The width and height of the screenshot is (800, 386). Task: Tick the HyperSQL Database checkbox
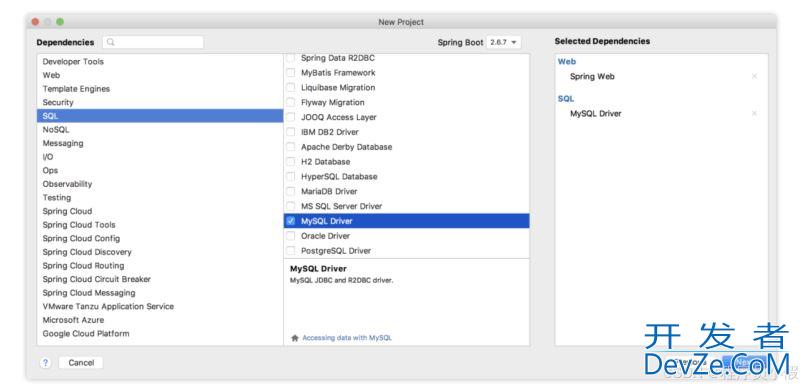290,176
